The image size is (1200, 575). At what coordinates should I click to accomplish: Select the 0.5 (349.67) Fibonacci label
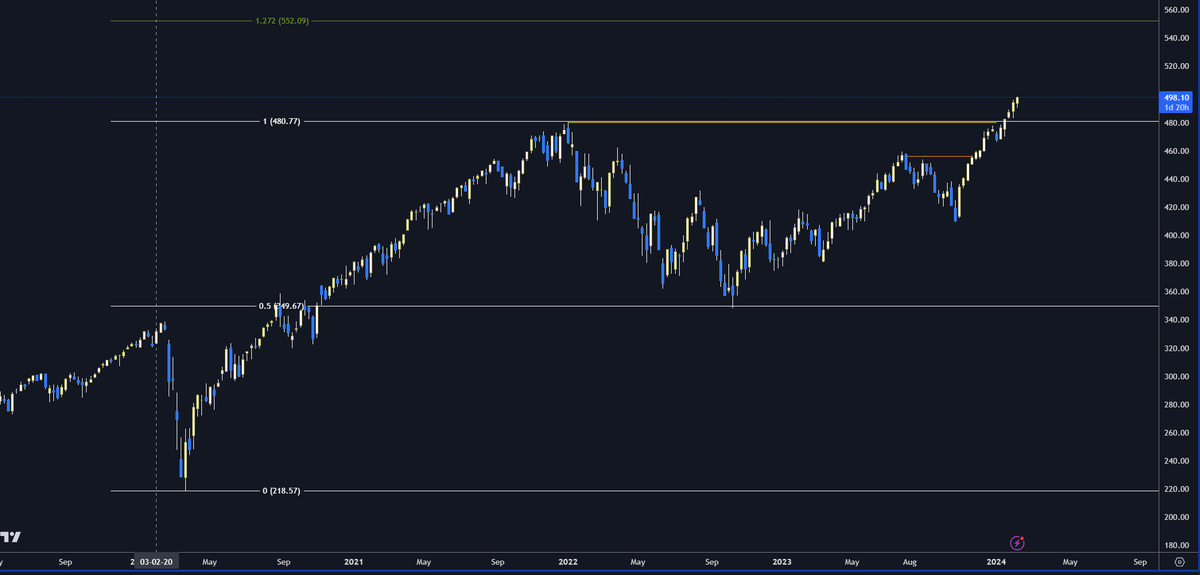tap(282, 306)
